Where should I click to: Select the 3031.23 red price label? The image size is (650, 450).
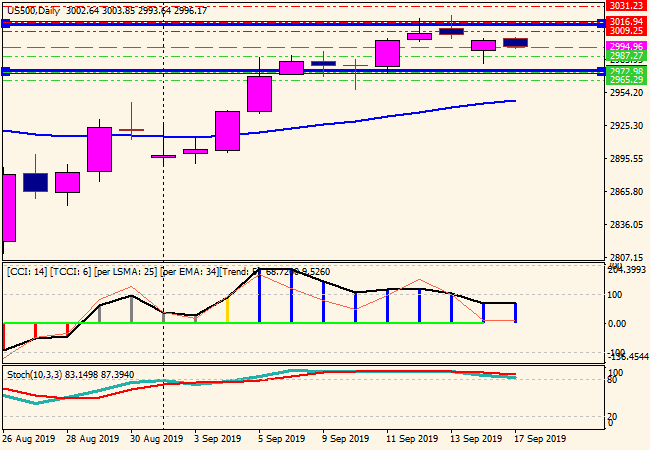(x=624, y=6)
